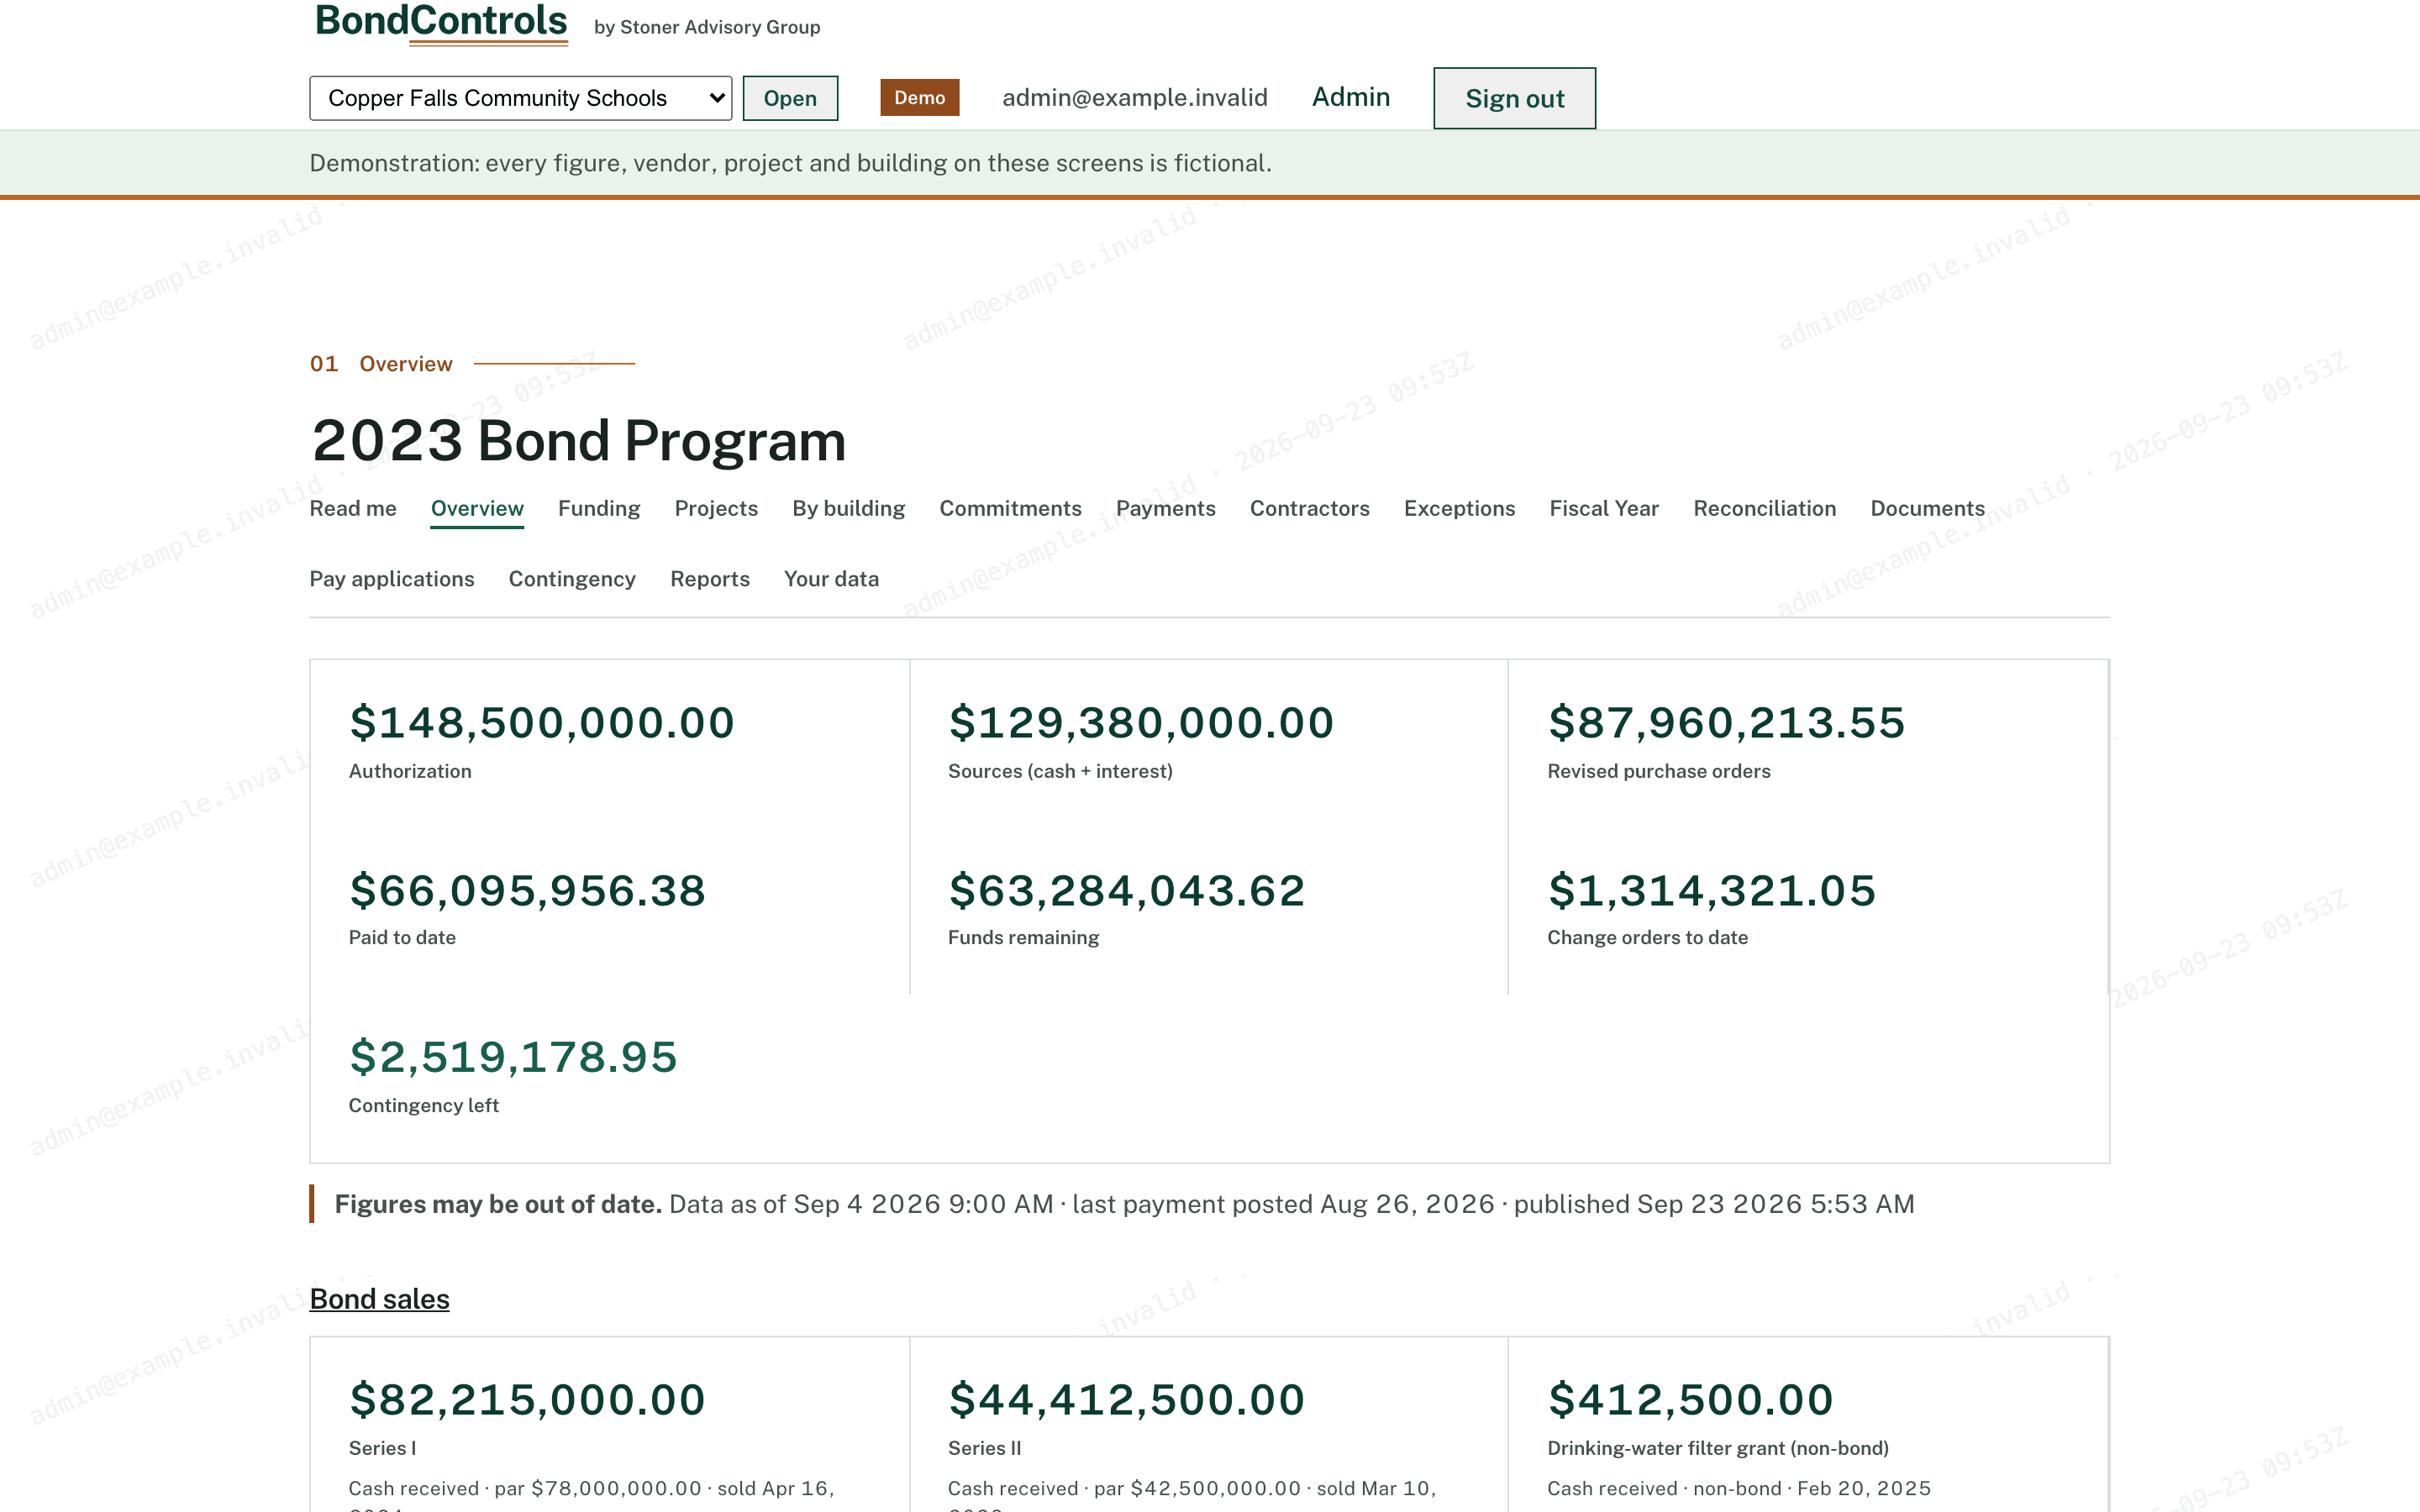
Task: Click the Series II $44,412,500.00 amount
Action: pos(1126,1399)
